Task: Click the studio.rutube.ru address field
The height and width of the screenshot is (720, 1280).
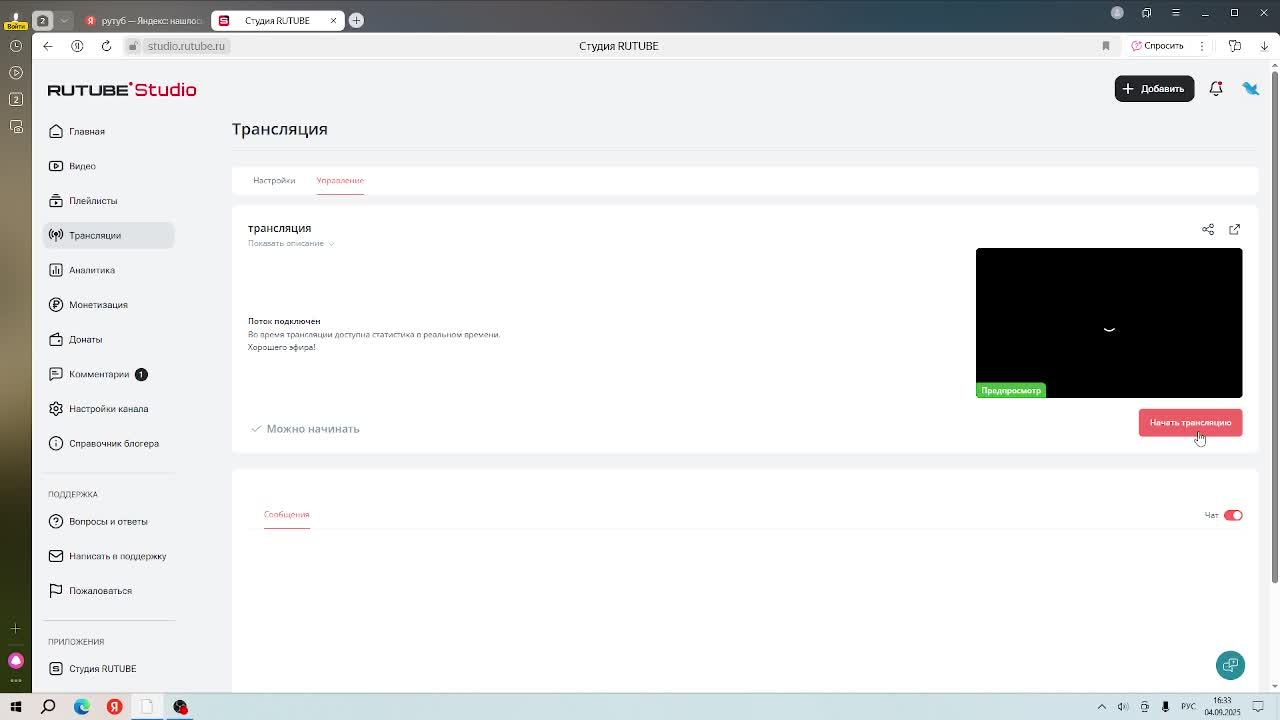Action: pos(186,46)
